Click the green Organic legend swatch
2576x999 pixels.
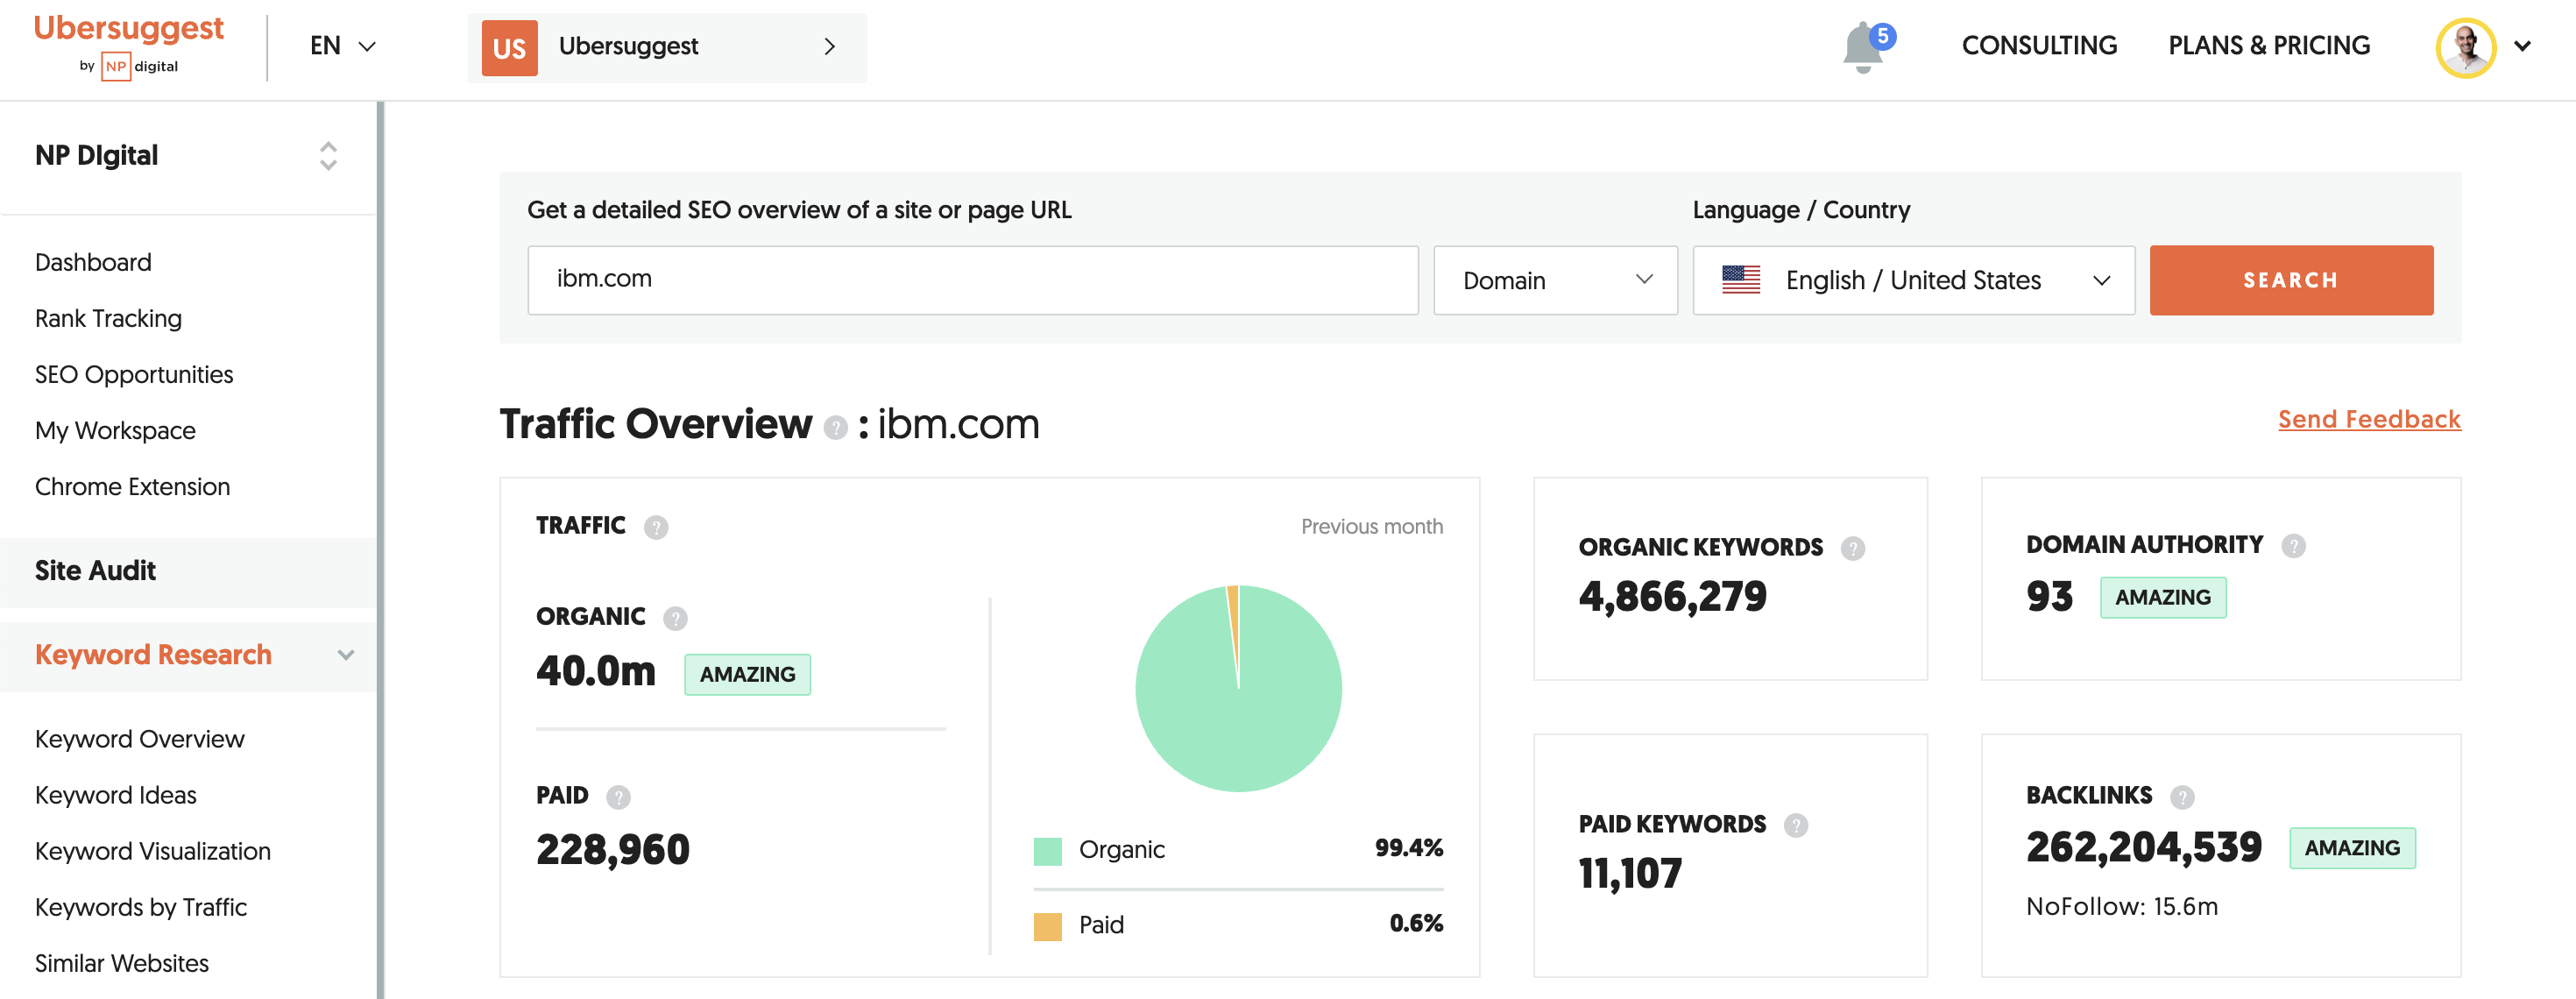tap(1047, 850)
